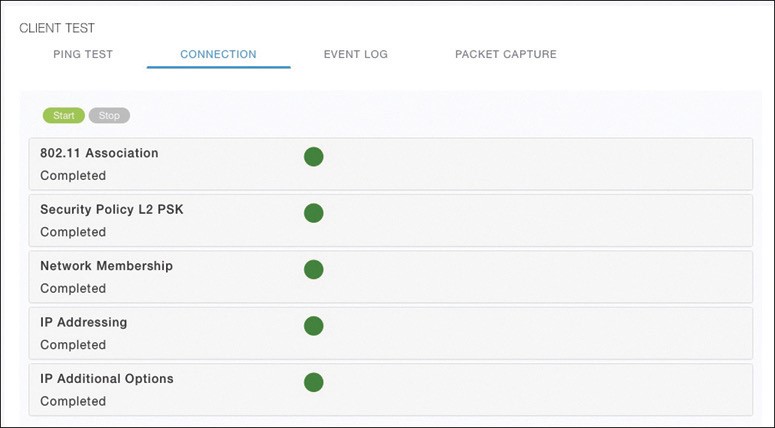
Task: Select the IP Addressing step row
Action: pos(390,333)
